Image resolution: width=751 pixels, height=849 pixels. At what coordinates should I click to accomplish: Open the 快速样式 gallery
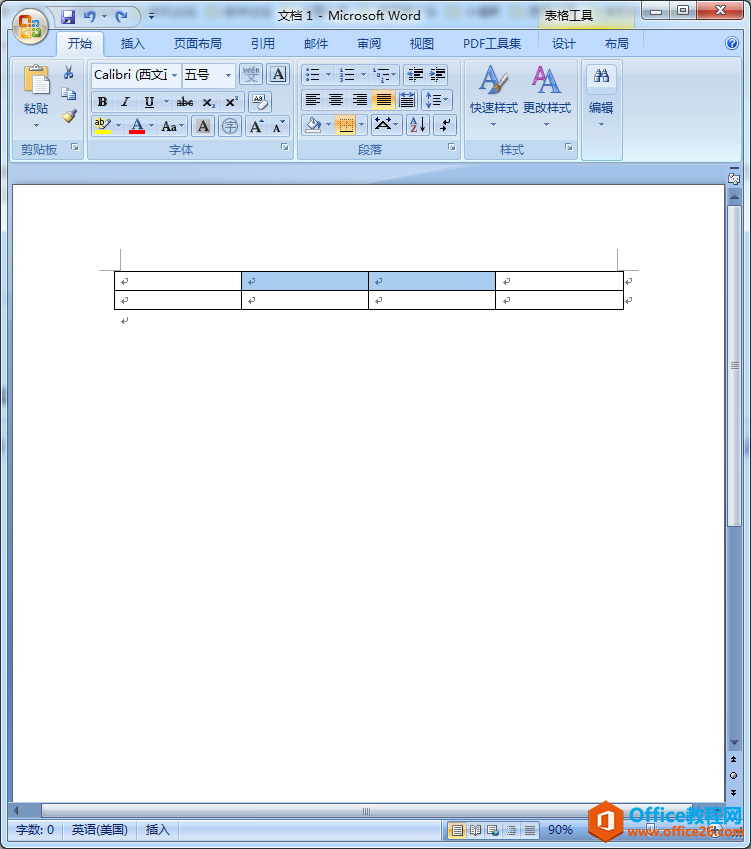pos(493,96)
